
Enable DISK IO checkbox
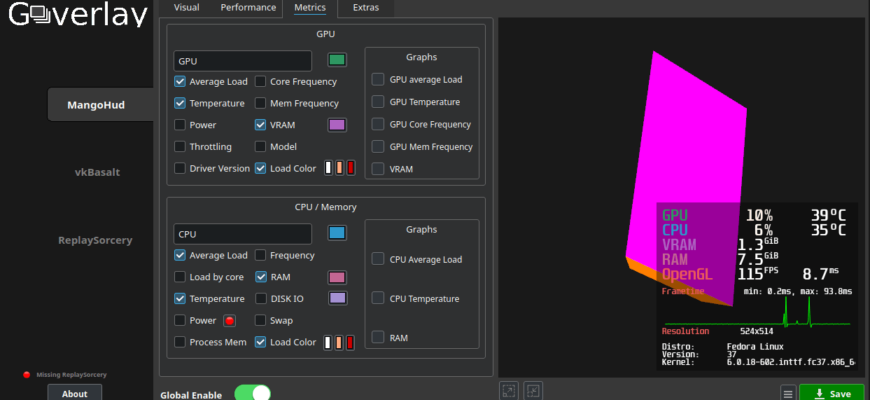(260, 298)
